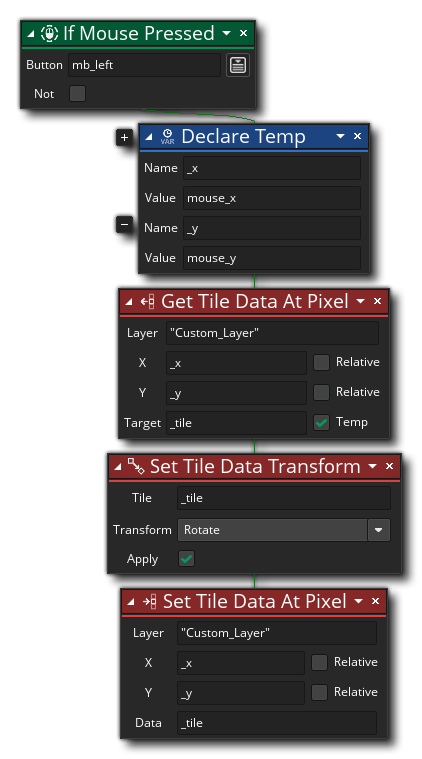422x759 pixels.
Task: Click the Value field containing mouse_y
Action: click(272, 258)
